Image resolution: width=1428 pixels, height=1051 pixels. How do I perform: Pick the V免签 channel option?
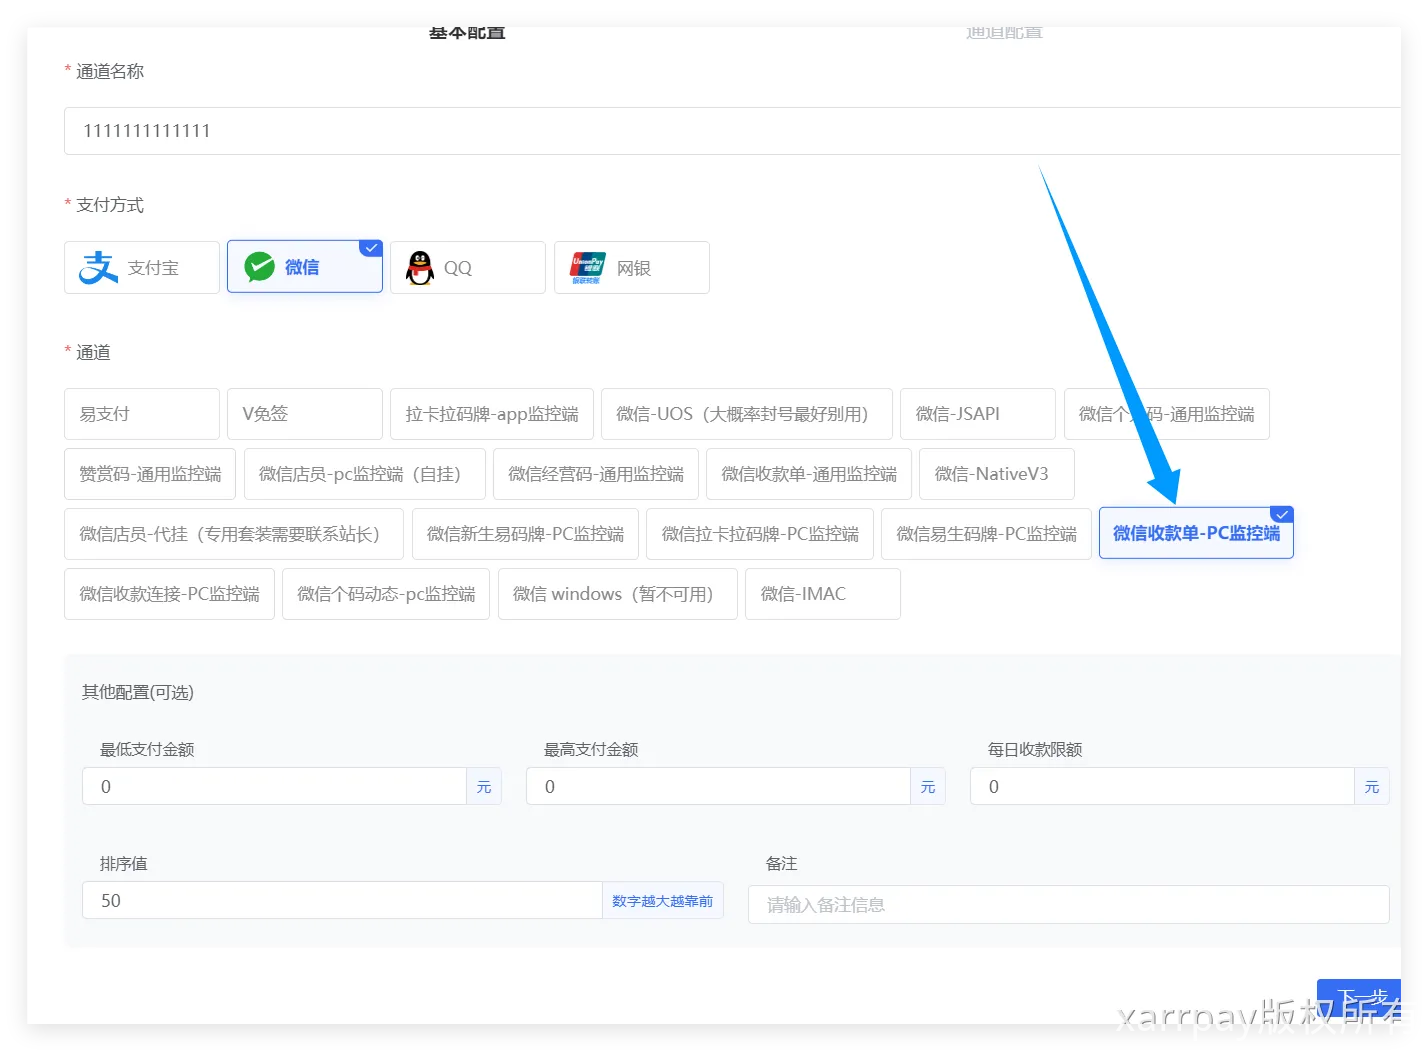pos(304,414)
